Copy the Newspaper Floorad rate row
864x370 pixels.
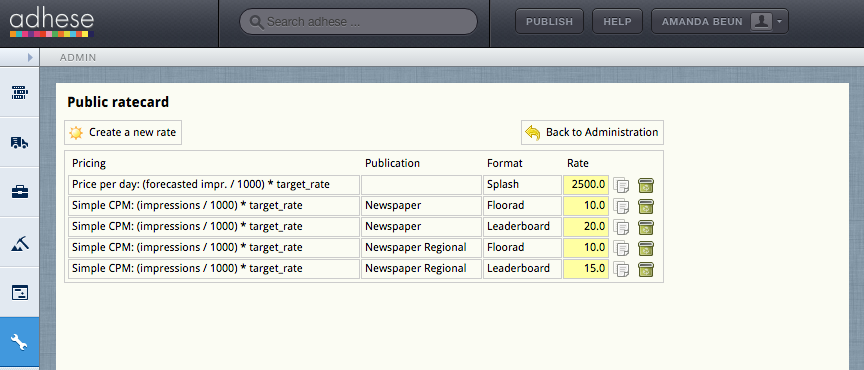click(x=622, y=206)
